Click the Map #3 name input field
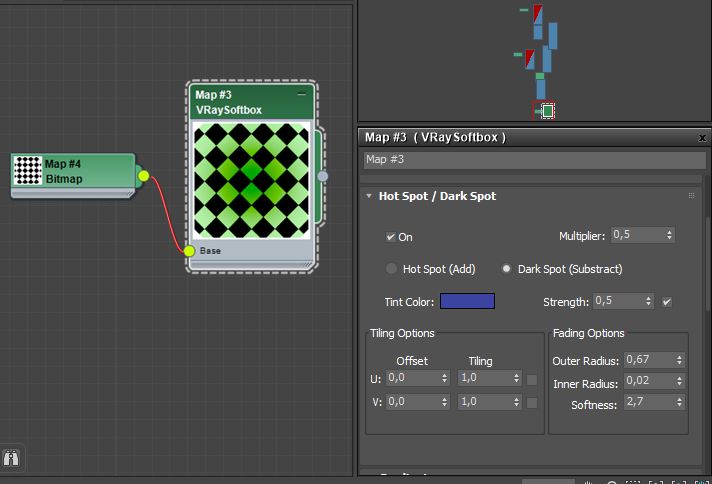This screenshot has height=484, width=712. point(534,159)
